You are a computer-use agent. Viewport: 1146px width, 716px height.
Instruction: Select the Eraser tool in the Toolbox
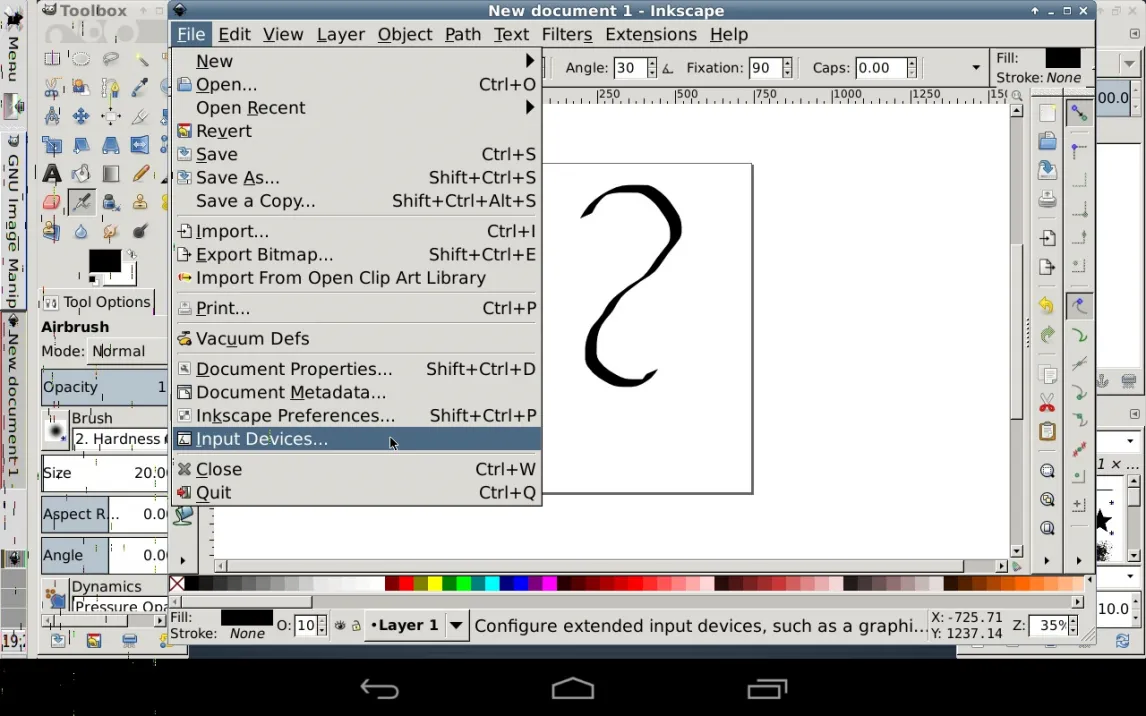click(52, 203)
